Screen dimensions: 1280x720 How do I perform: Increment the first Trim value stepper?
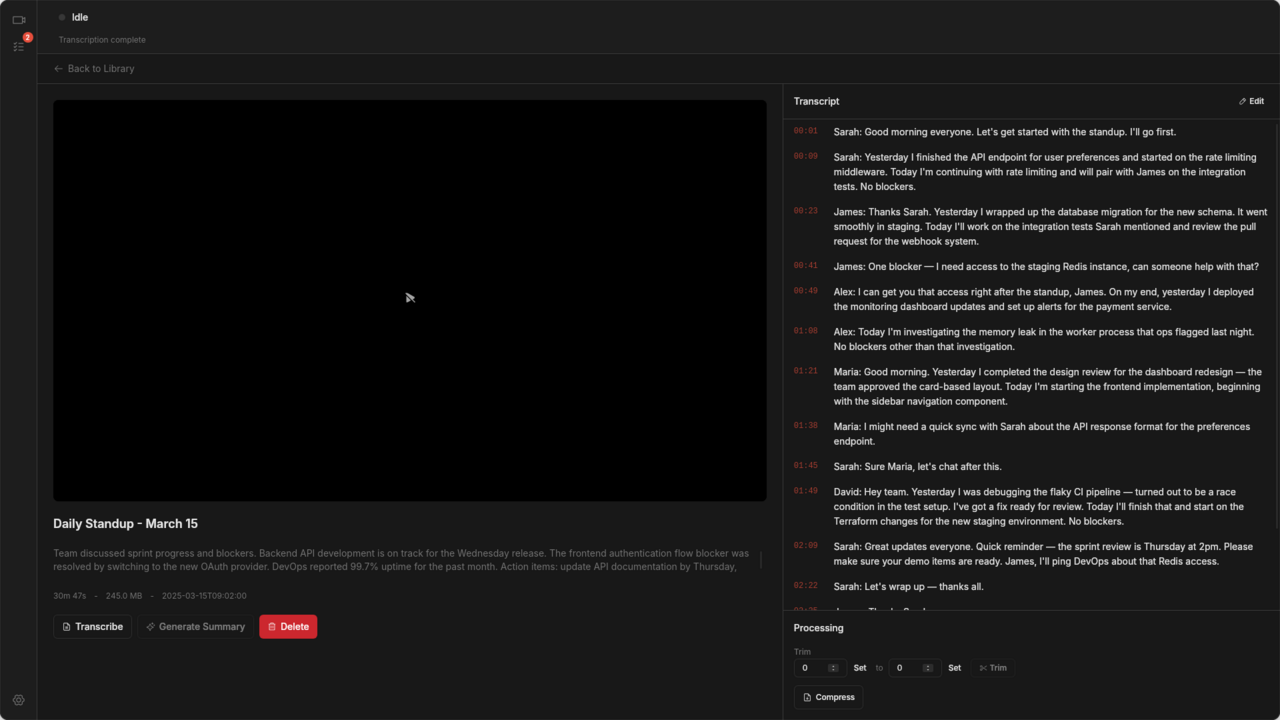pos(833,664)
